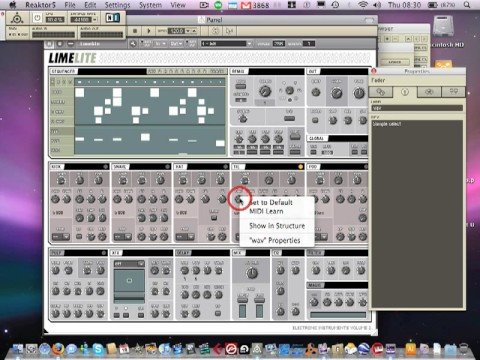Viewport: 480px width, 360px height.
Task: Toggle the audio engine power button
Action: click(37, 18)
